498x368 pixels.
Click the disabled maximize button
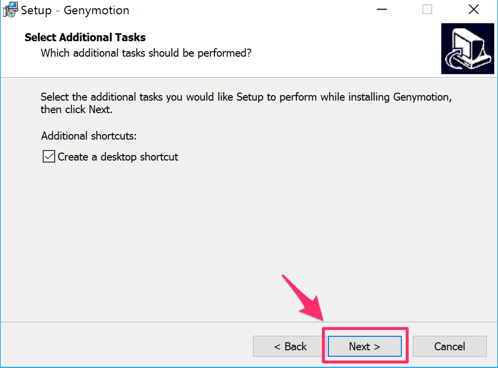(x=427, y=10)
